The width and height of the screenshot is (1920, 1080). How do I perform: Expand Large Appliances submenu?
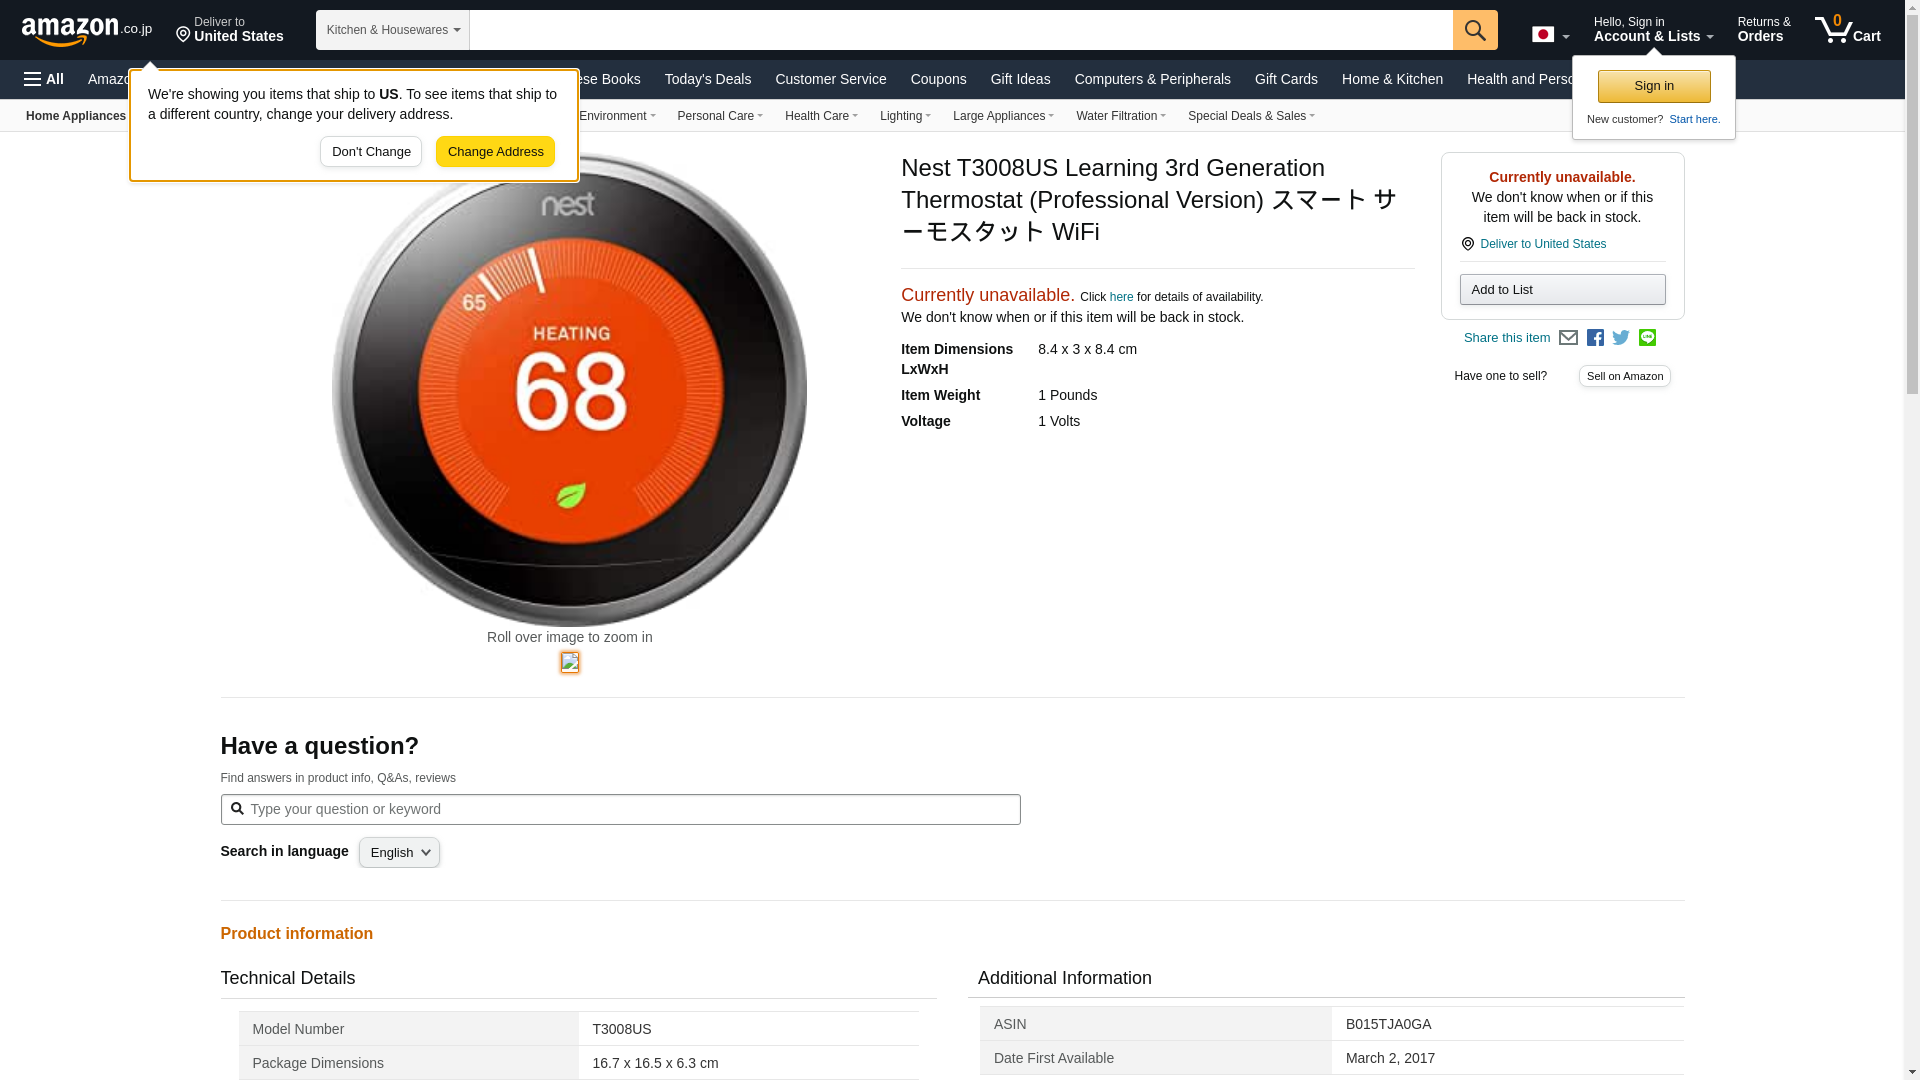point(1003,116)
